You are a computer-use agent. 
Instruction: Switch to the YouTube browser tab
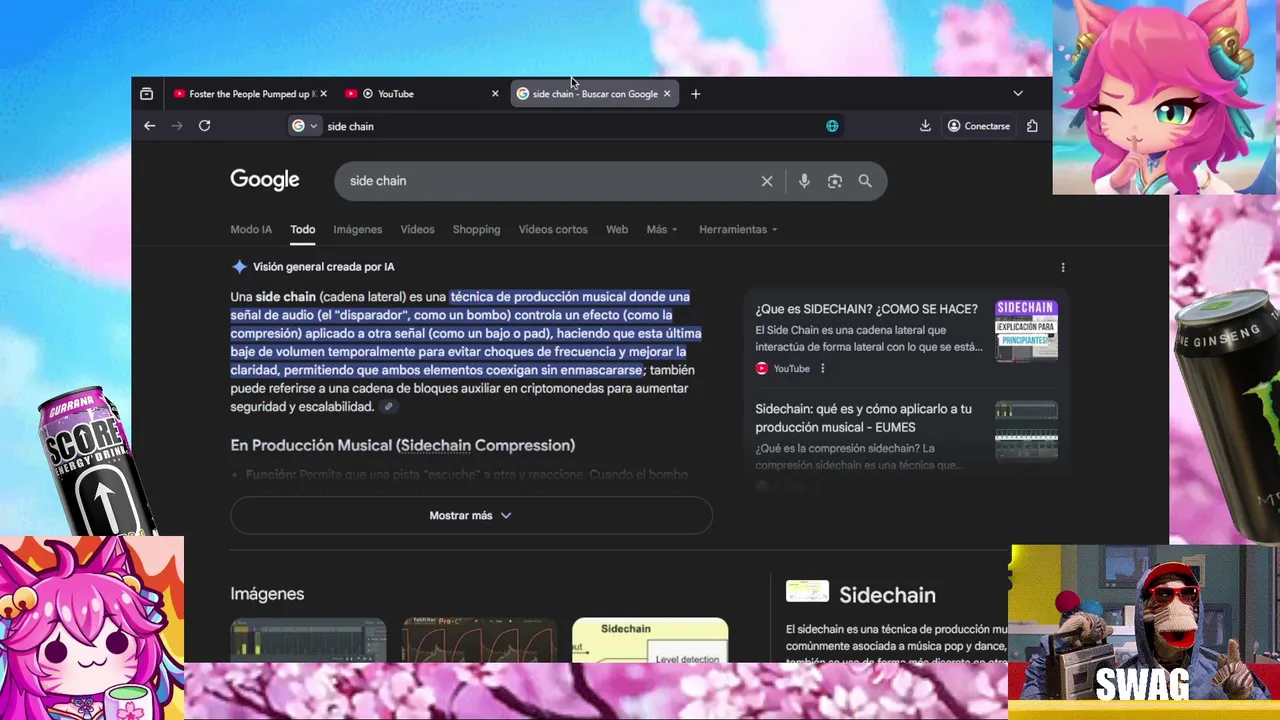420,94
